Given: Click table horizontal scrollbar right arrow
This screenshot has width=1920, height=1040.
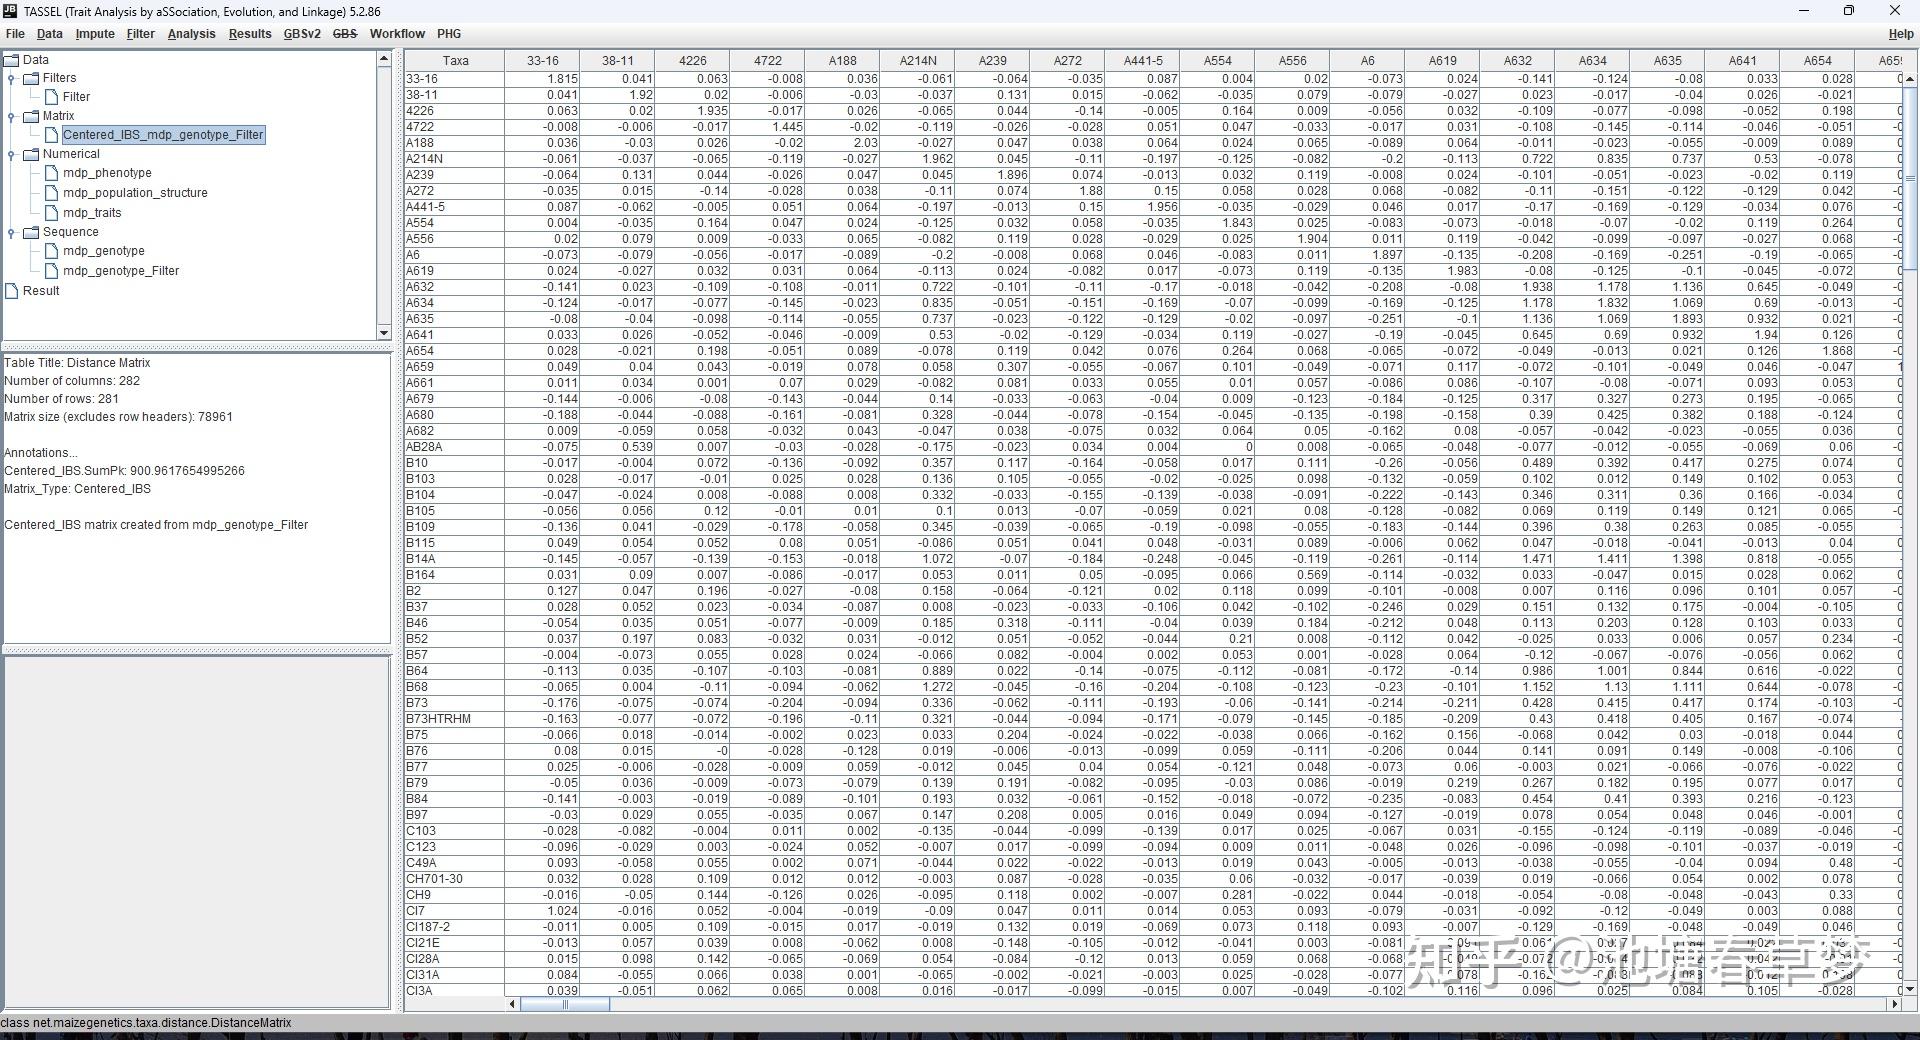Looking at the screenshot, I should click(x=1894, y=1004).
